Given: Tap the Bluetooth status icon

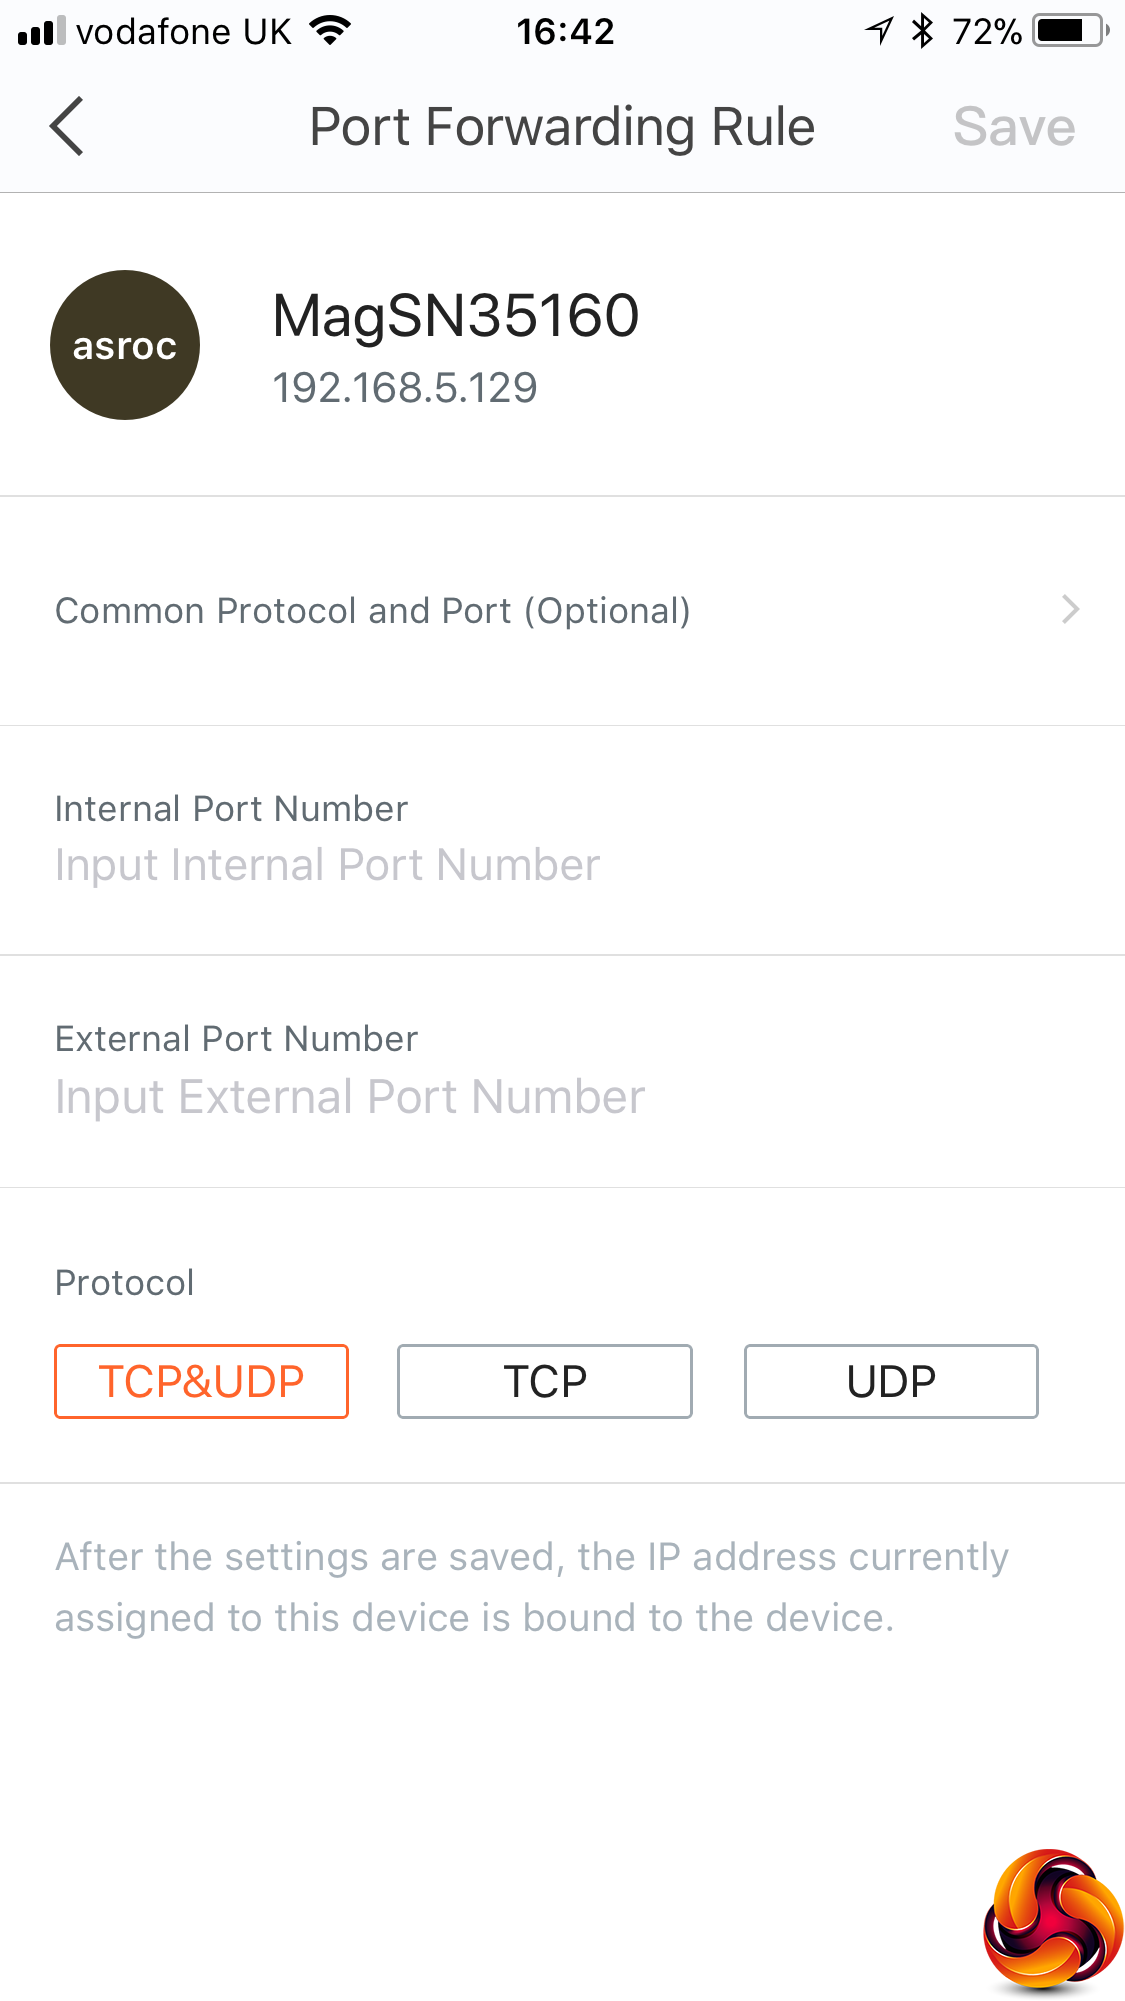Looking at the screenshot, I should pyautogui.click(x=922, y=31).
